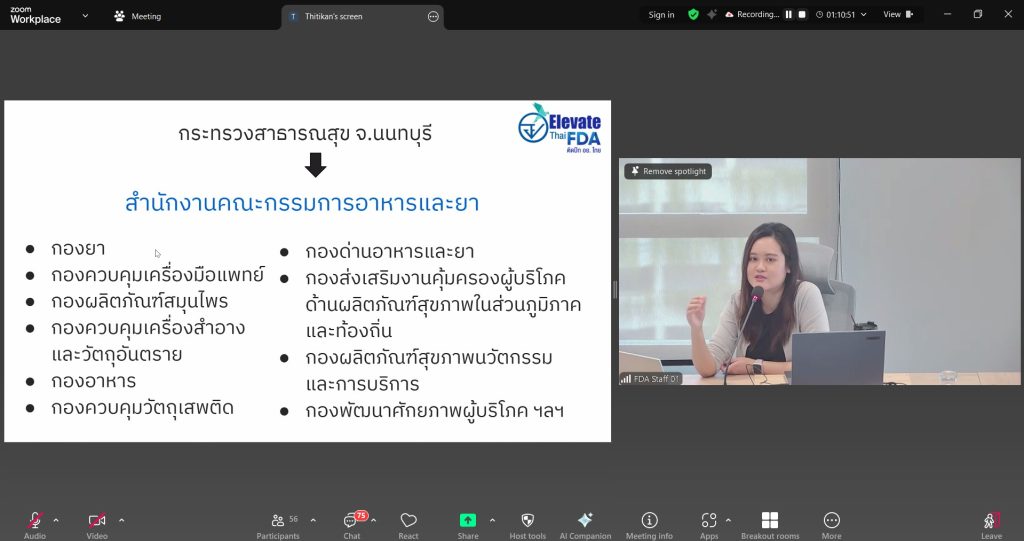
Task: Click the blue title สำนักงานคณะกรรมการอาหารและยา
Action: click(302, 203)
